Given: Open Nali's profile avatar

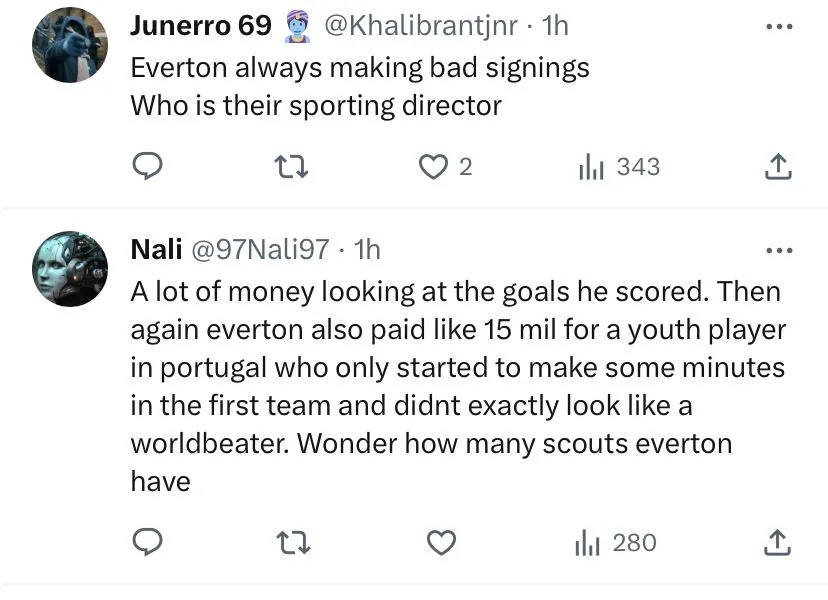Looking at the screenshot, I should pyautogui.click(x=70, y=268).
